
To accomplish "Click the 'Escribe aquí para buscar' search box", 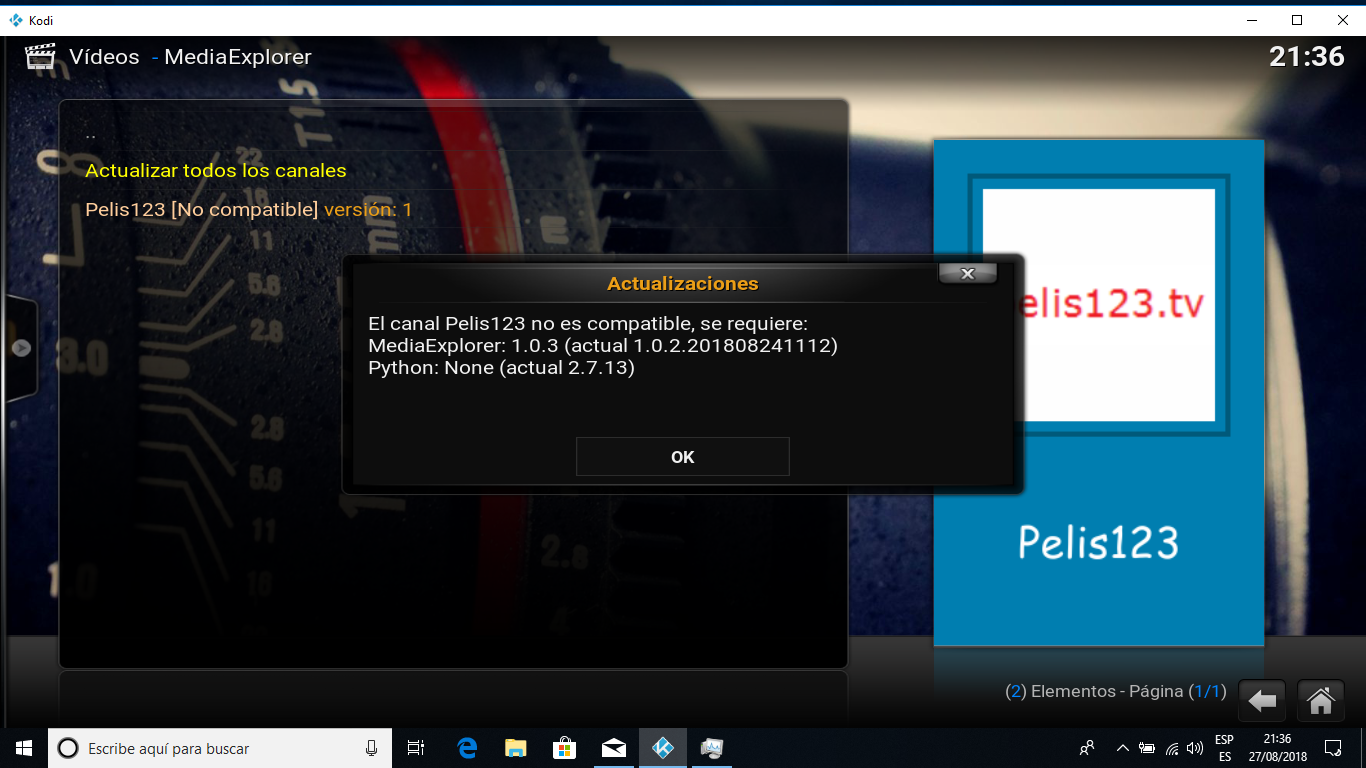I will [x=220, y=748].
